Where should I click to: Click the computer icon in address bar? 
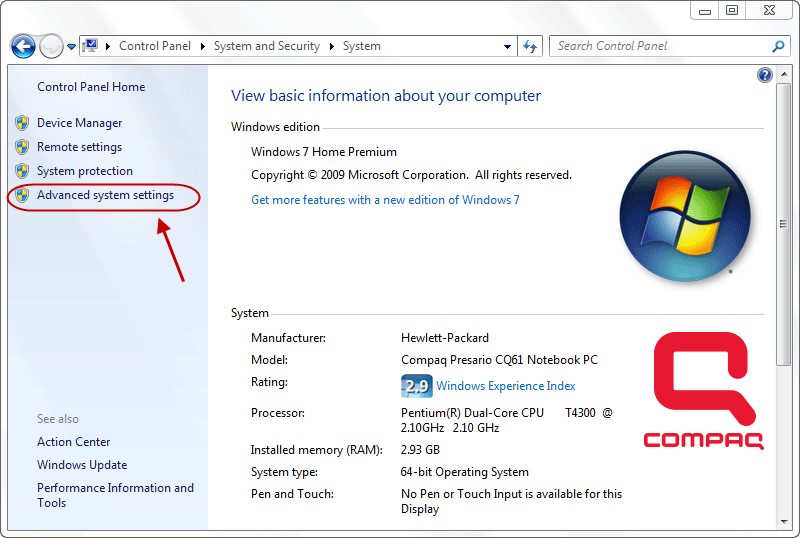pyautogui.click(x=90, y=46)
